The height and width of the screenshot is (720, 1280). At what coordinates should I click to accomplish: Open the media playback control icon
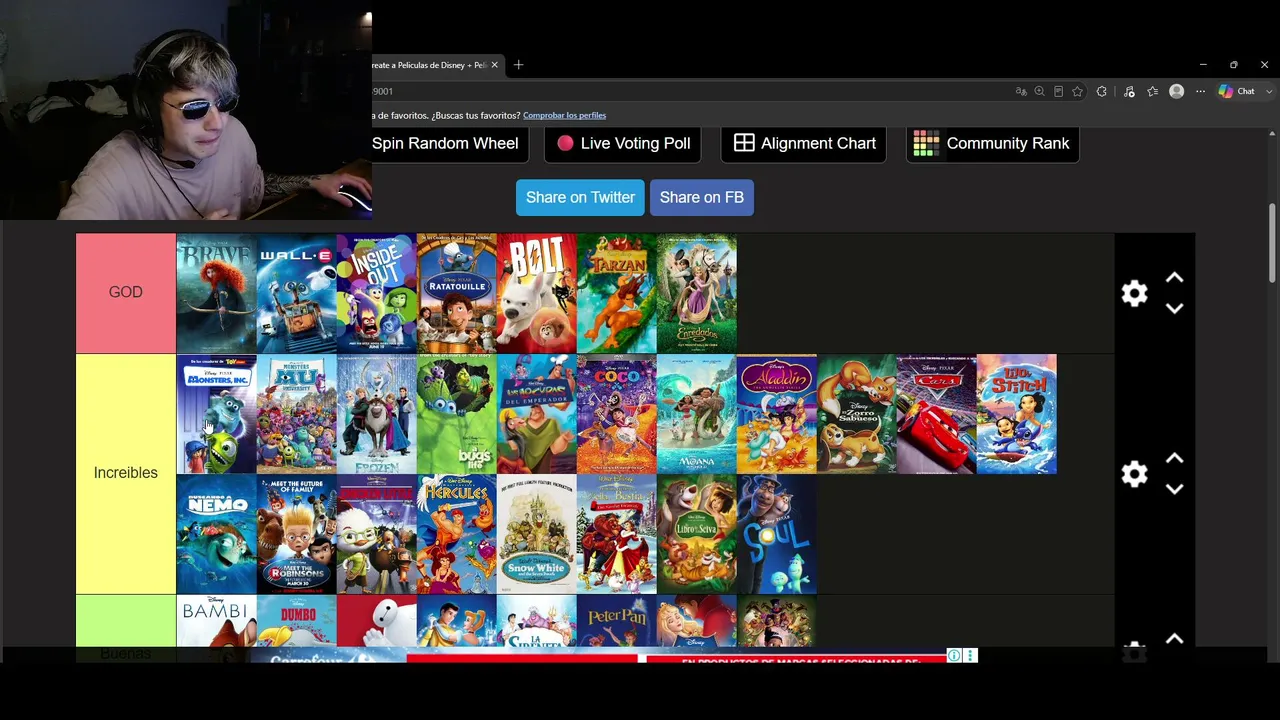click(x=1129, y=91)
